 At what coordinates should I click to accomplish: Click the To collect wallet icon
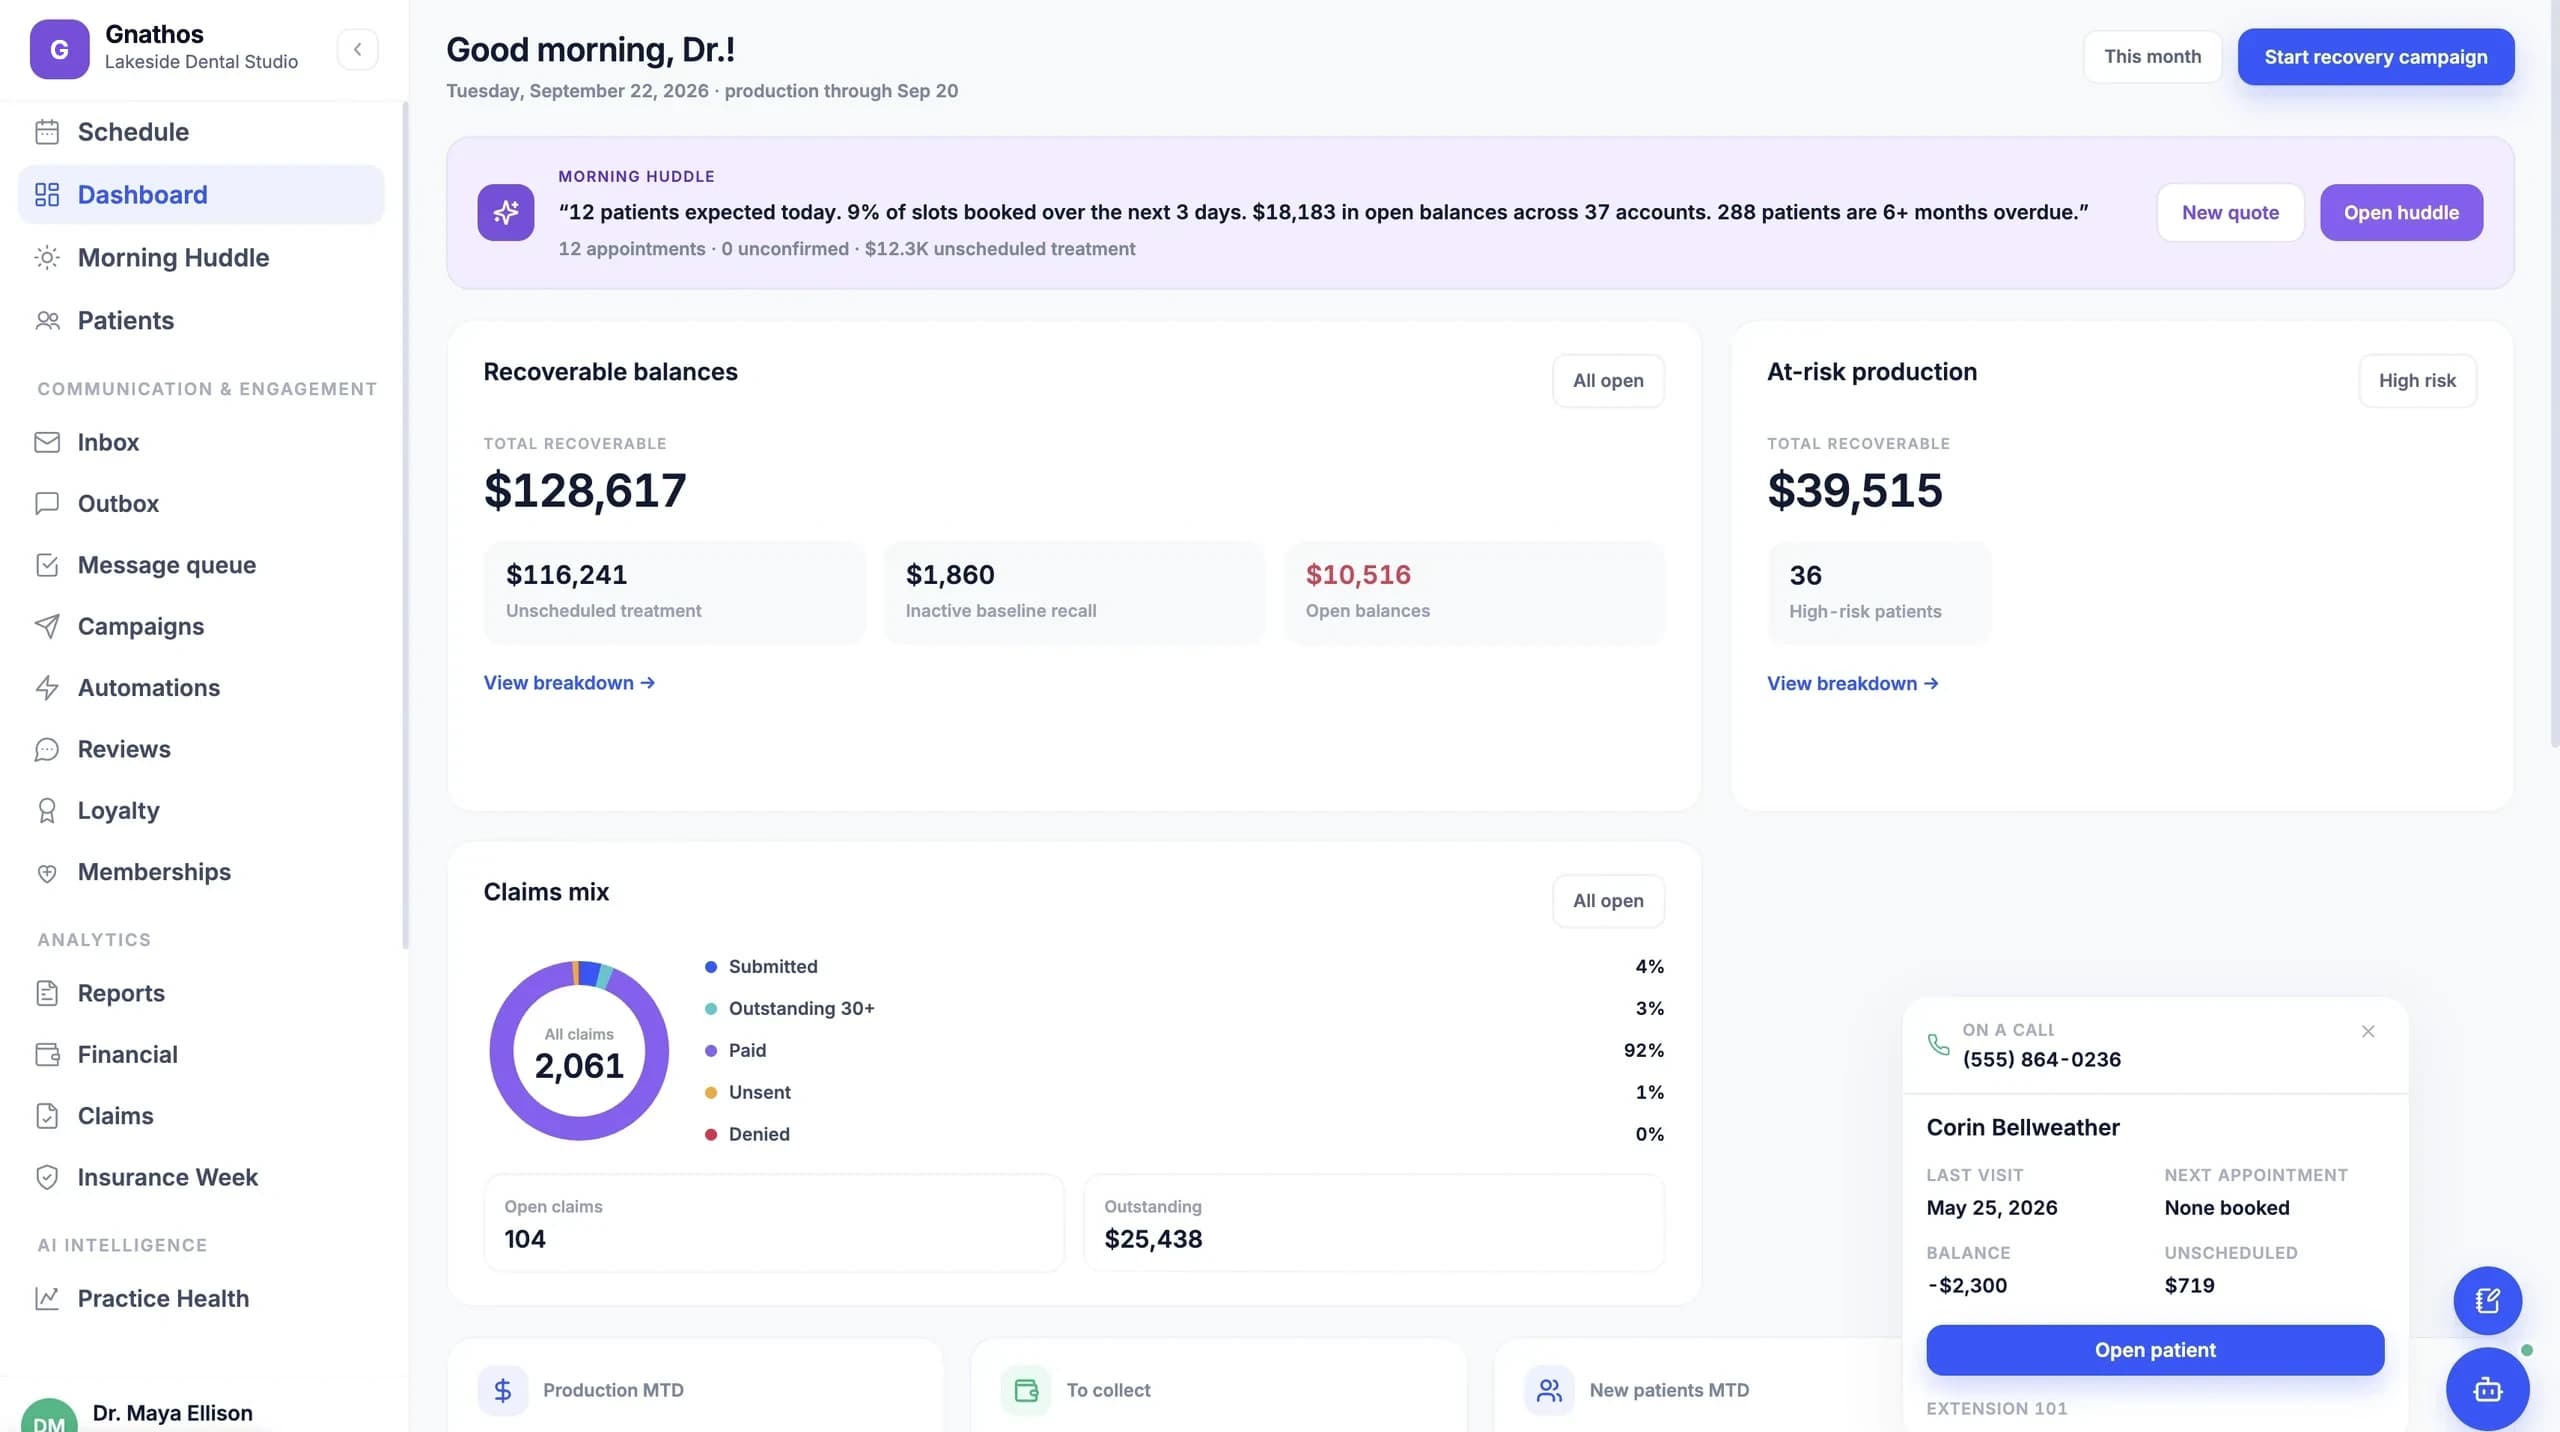pyautogui.click(x=1026, y=1390)
